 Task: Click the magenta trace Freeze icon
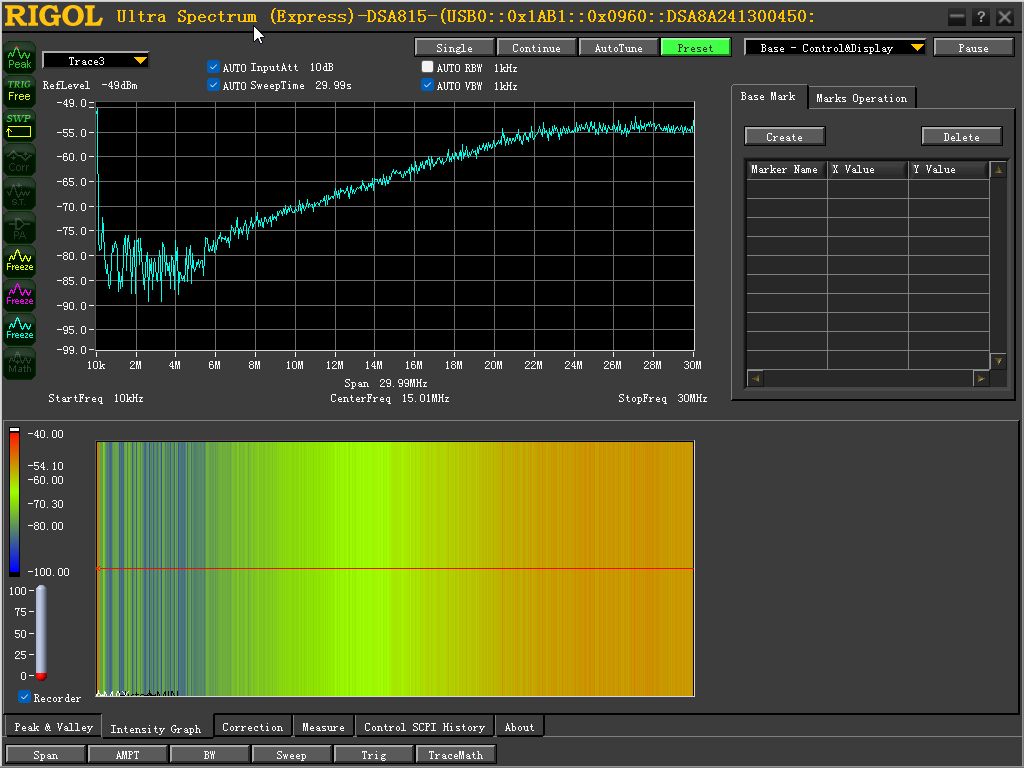(19, 295)
